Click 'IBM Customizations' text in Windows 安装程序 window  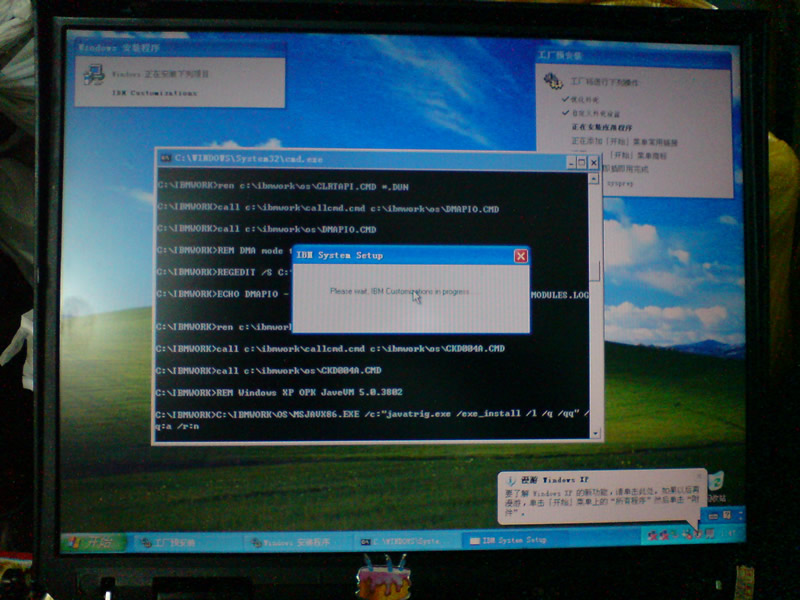point(155,93)
